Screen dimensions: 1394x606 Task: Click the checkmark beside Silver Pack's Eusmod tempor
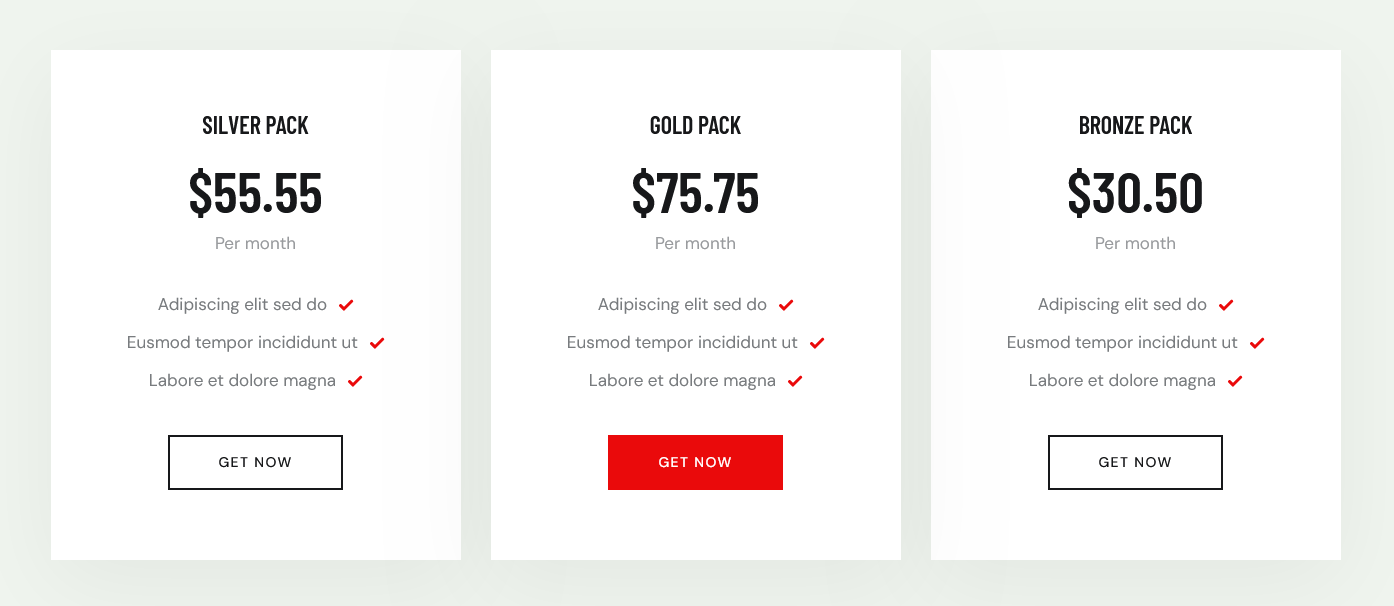[x=377, y=343]
